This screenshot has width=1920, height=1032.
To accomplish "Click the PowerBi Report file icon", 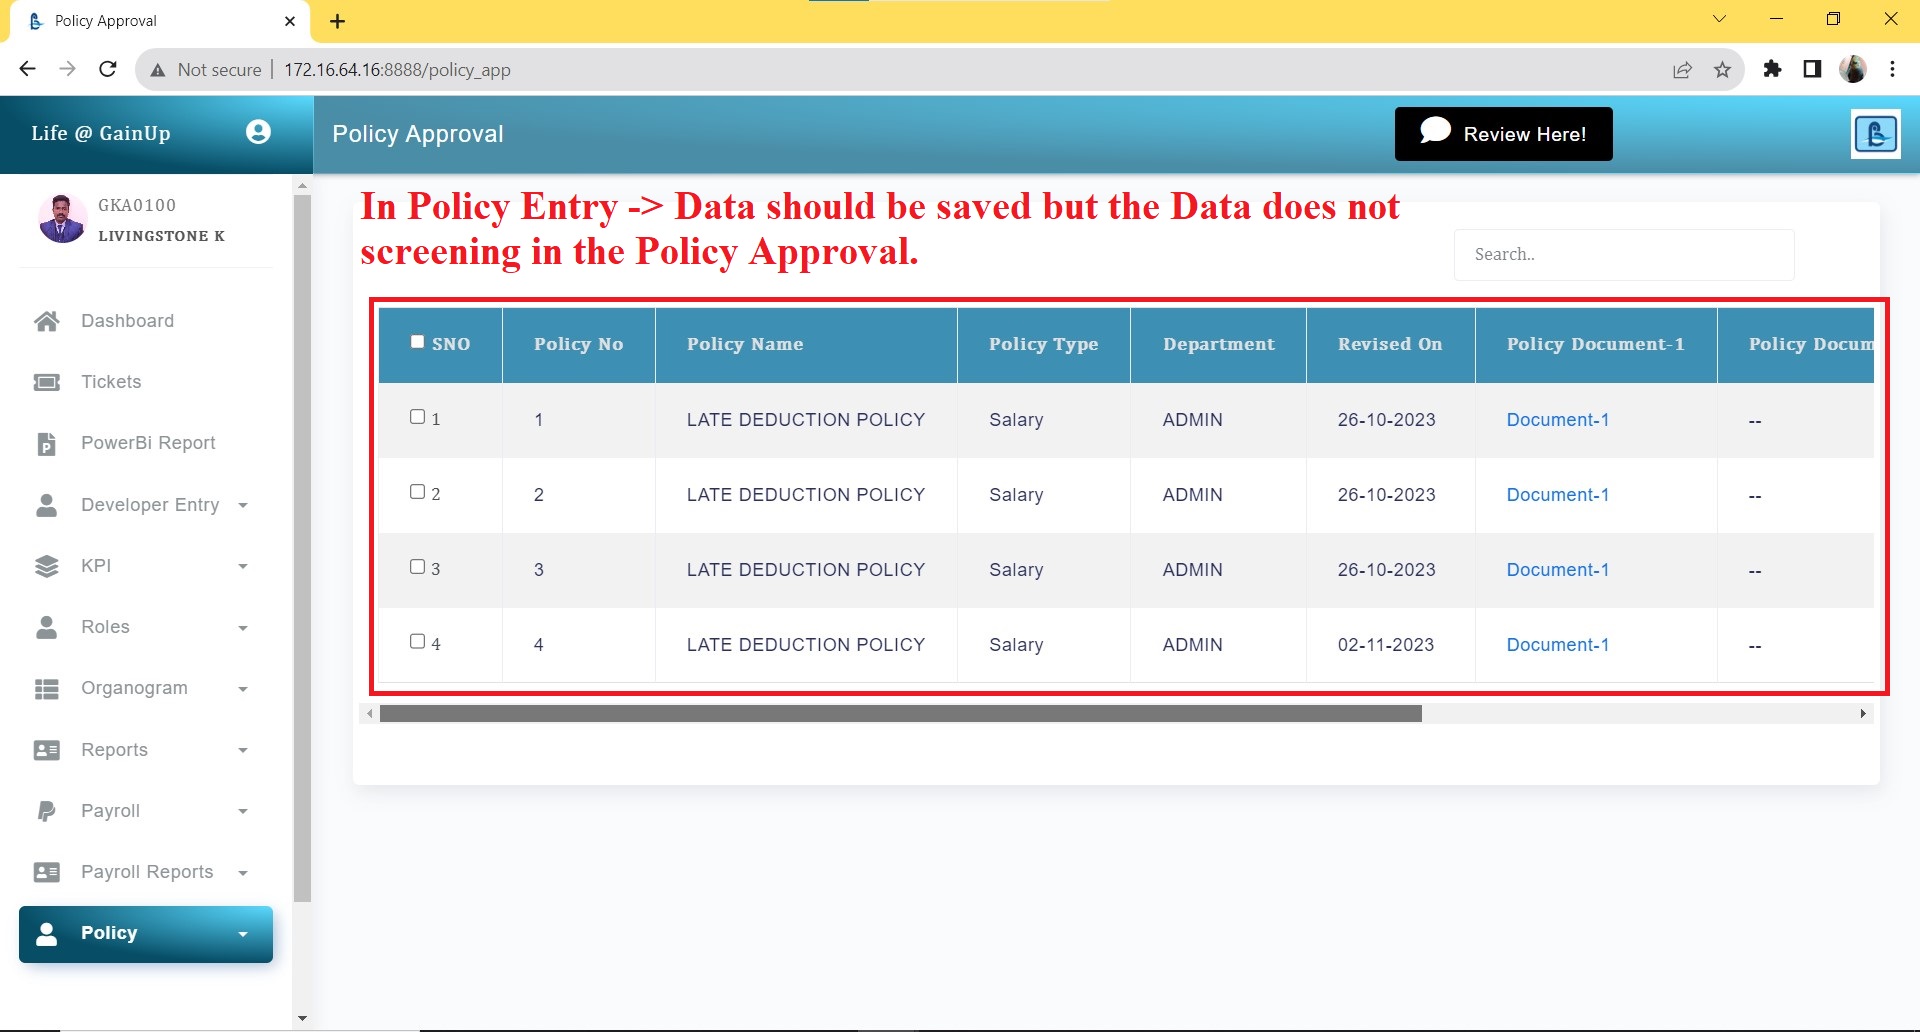I will [46, 444].
